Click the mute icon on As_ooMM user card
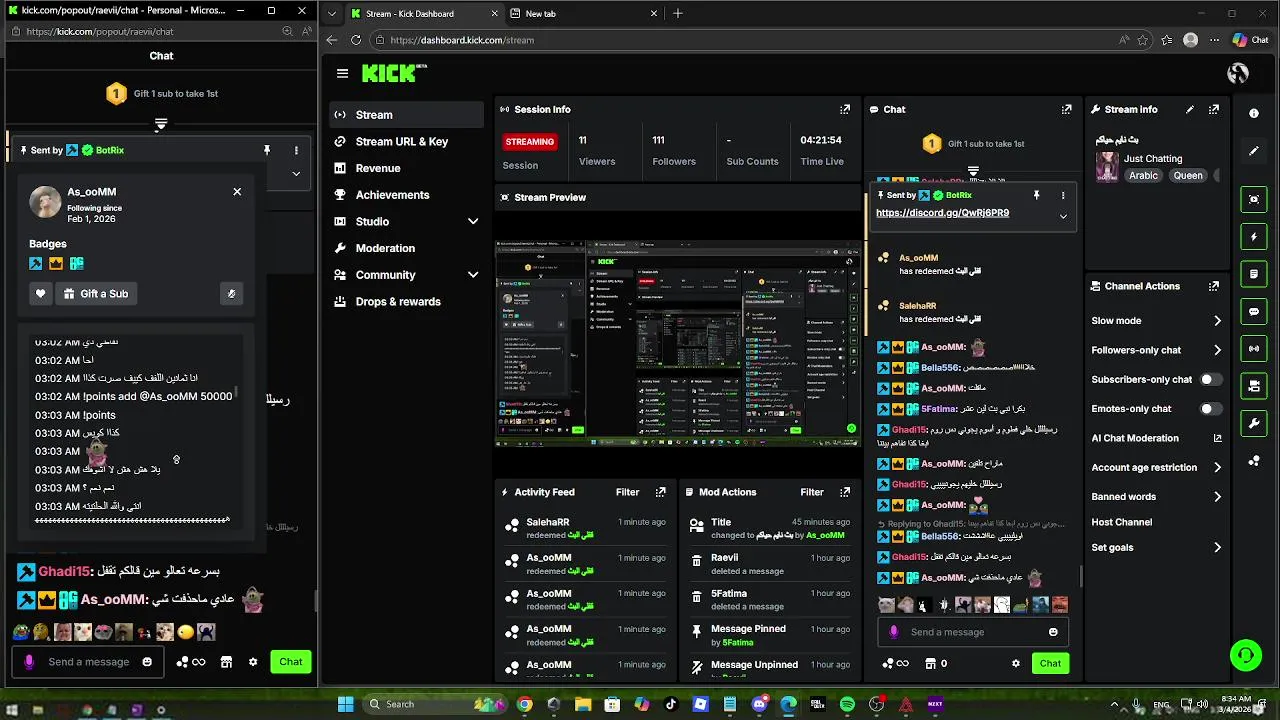 point(231,294)
